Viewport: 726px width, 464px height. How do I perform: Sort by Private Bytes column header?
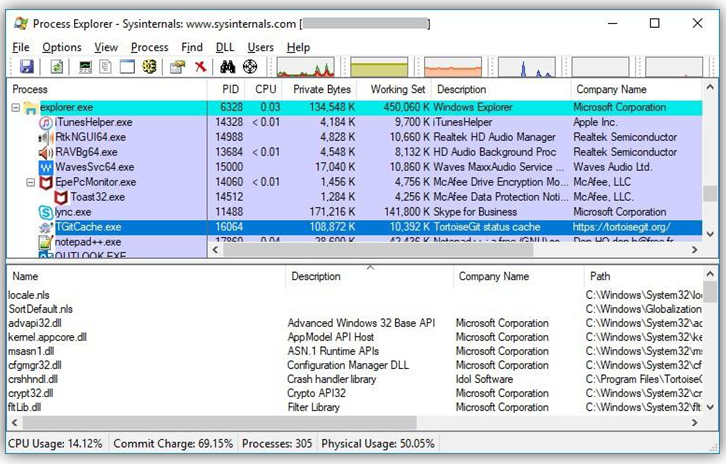(x=321, y=89)
